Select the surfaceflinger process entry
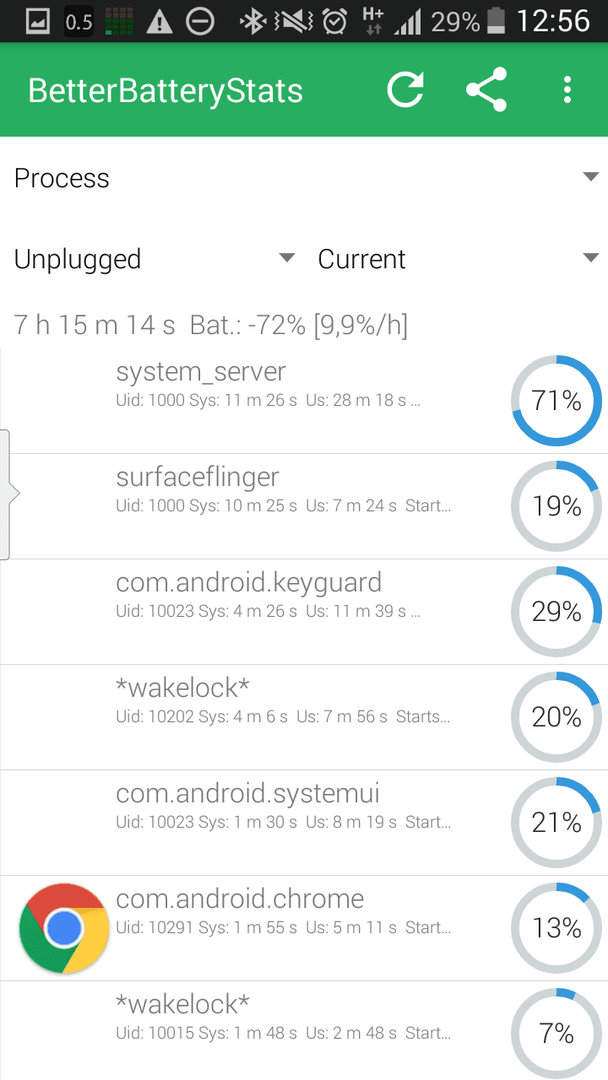The image size is (608, 1080). 304,506
